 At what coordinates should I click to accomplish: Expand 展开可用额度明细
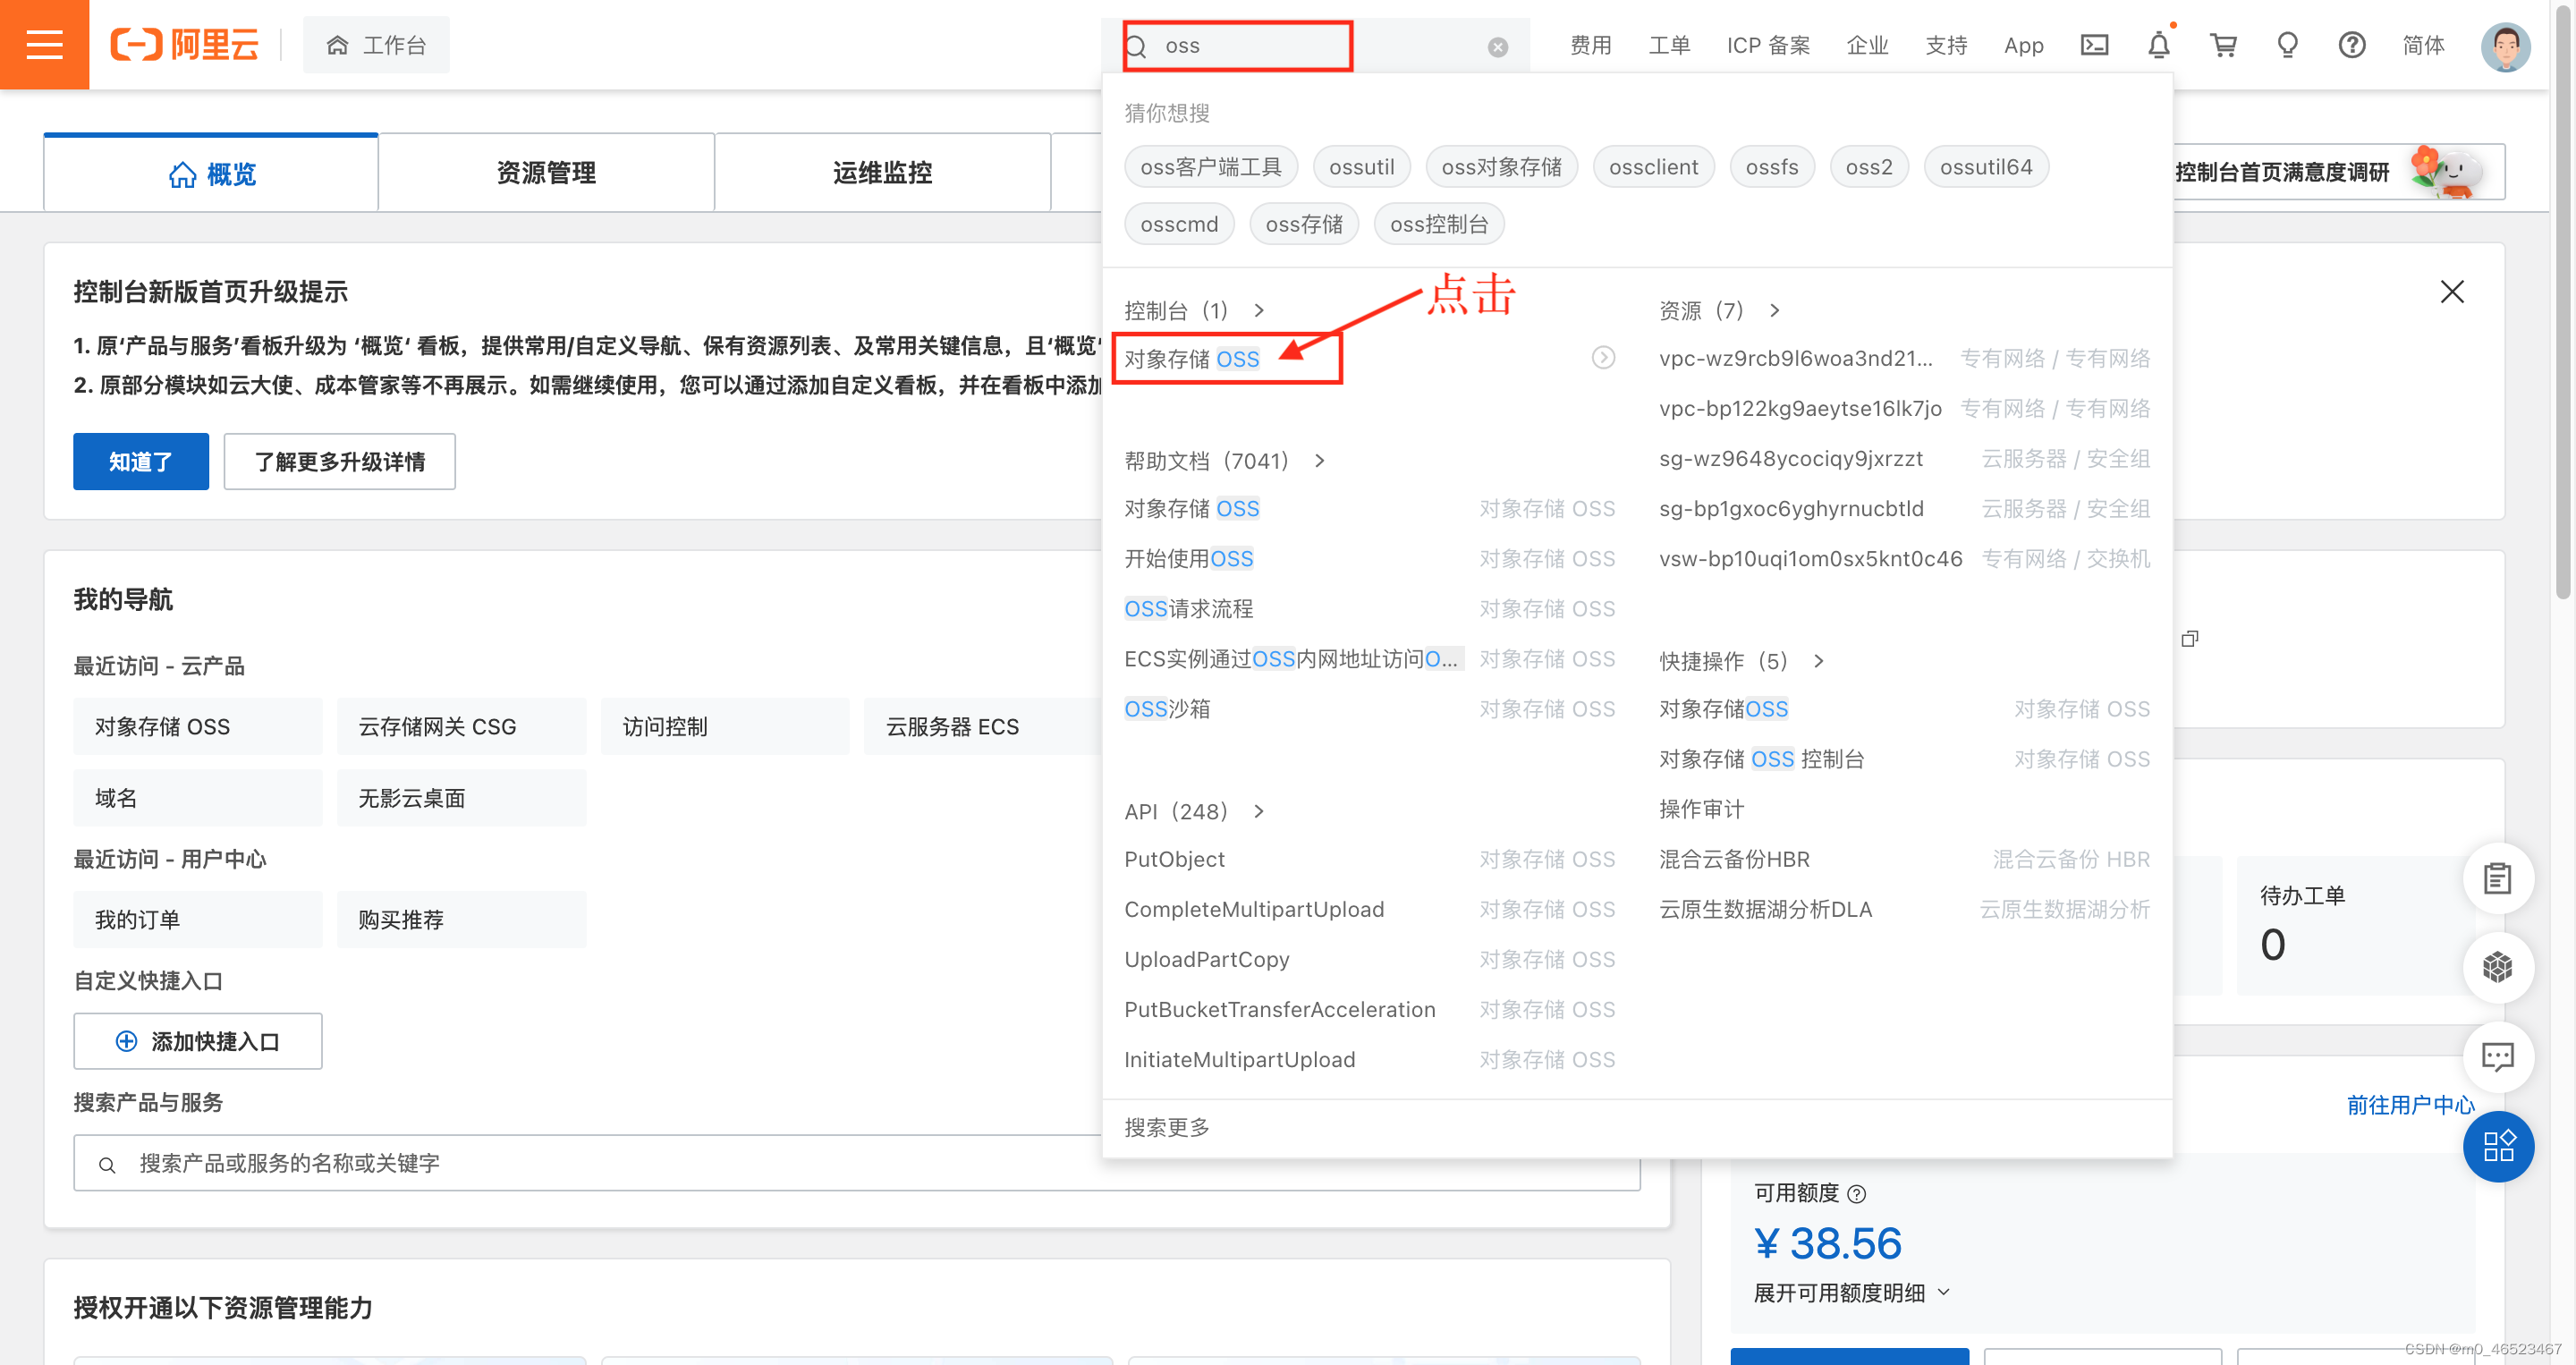[x=1851, y=1292]
